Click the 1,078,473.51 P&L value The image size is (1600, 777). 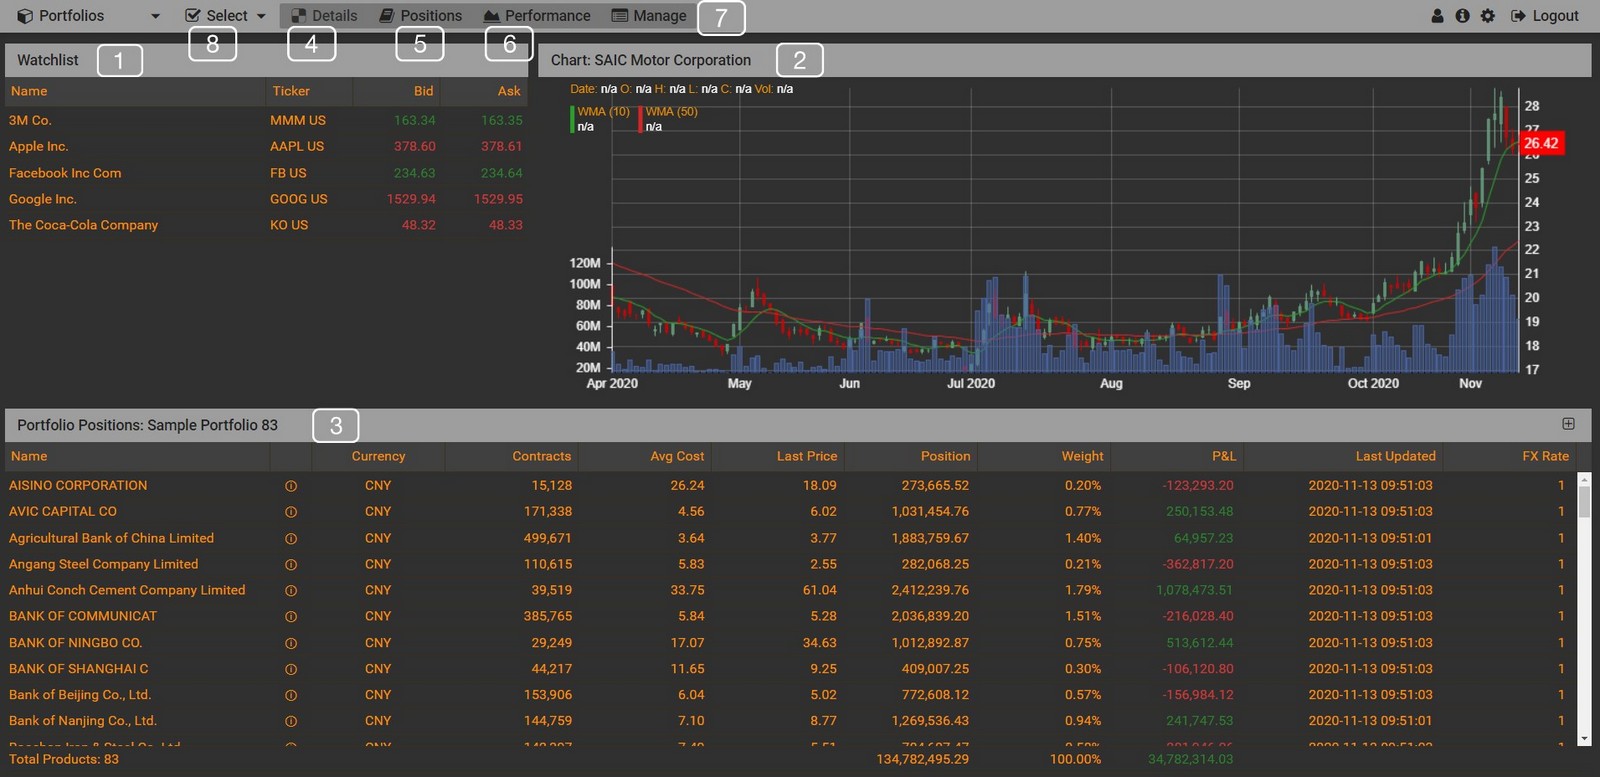pos(1195,591)
